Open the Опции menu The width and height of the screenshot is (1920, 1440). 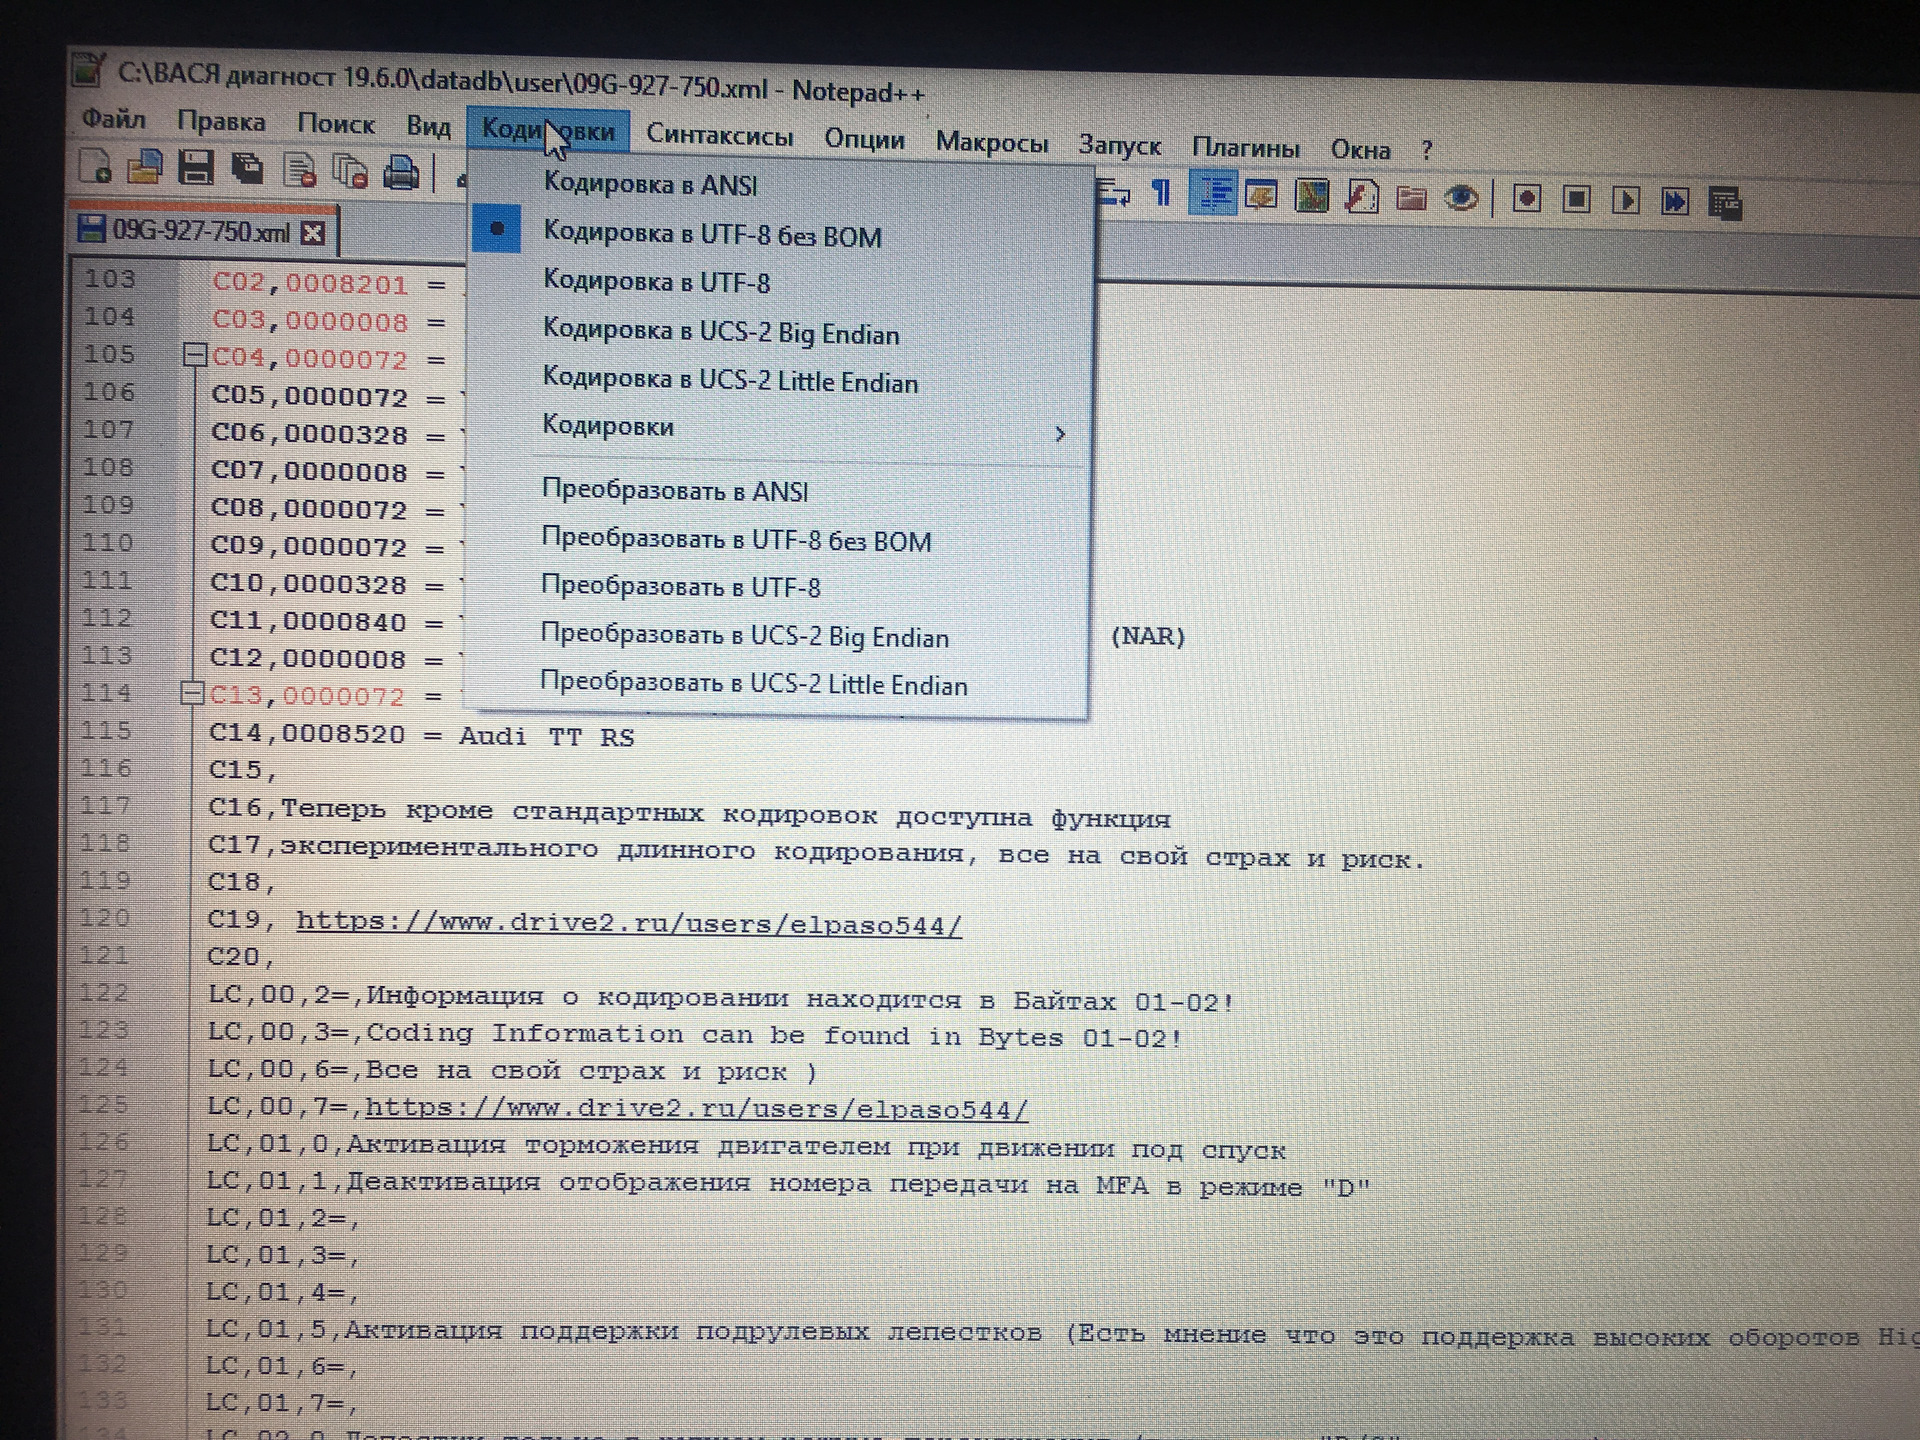pos(864,139)
